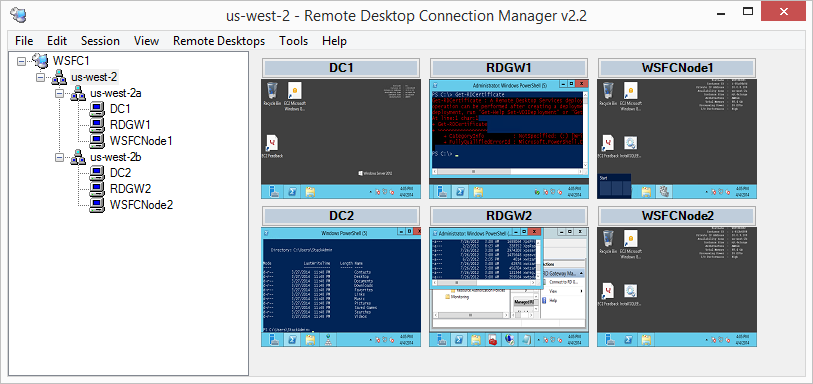Open the Help menu
The image size is (813, 384).
[334, 41]
